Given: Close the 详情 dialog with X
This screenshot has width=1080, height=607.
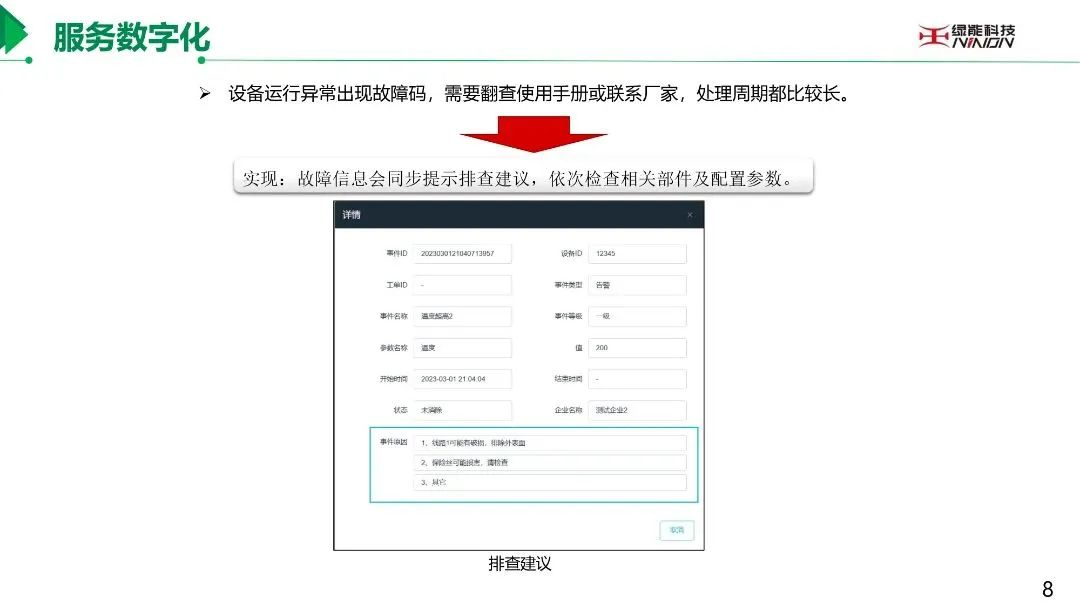Looking at the screenshot, I should 689,215.
